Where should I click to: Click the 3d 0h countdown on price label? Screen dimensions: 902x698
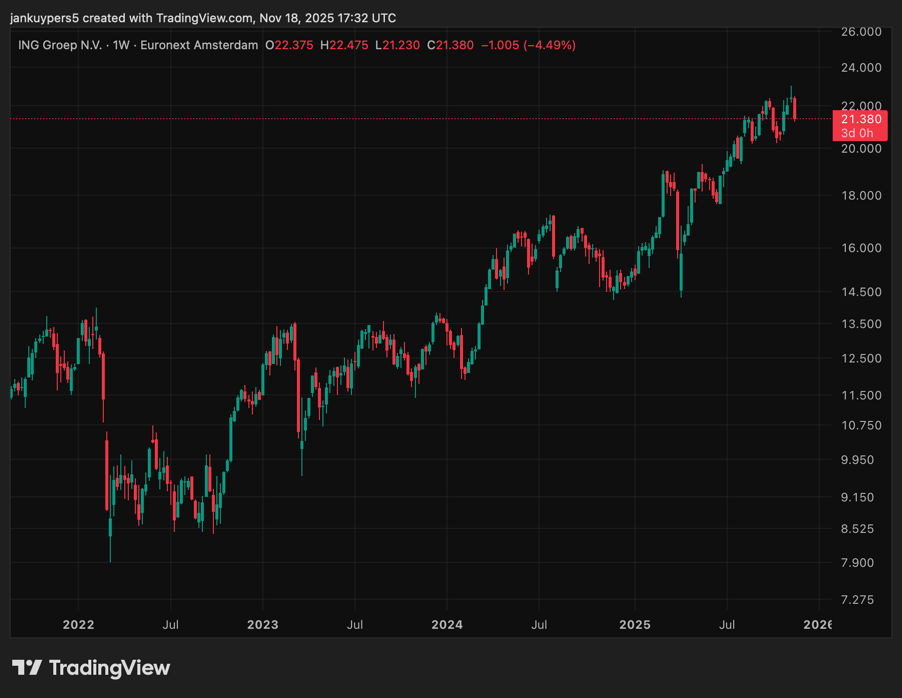pyautogui.click(x=857, y=134)
